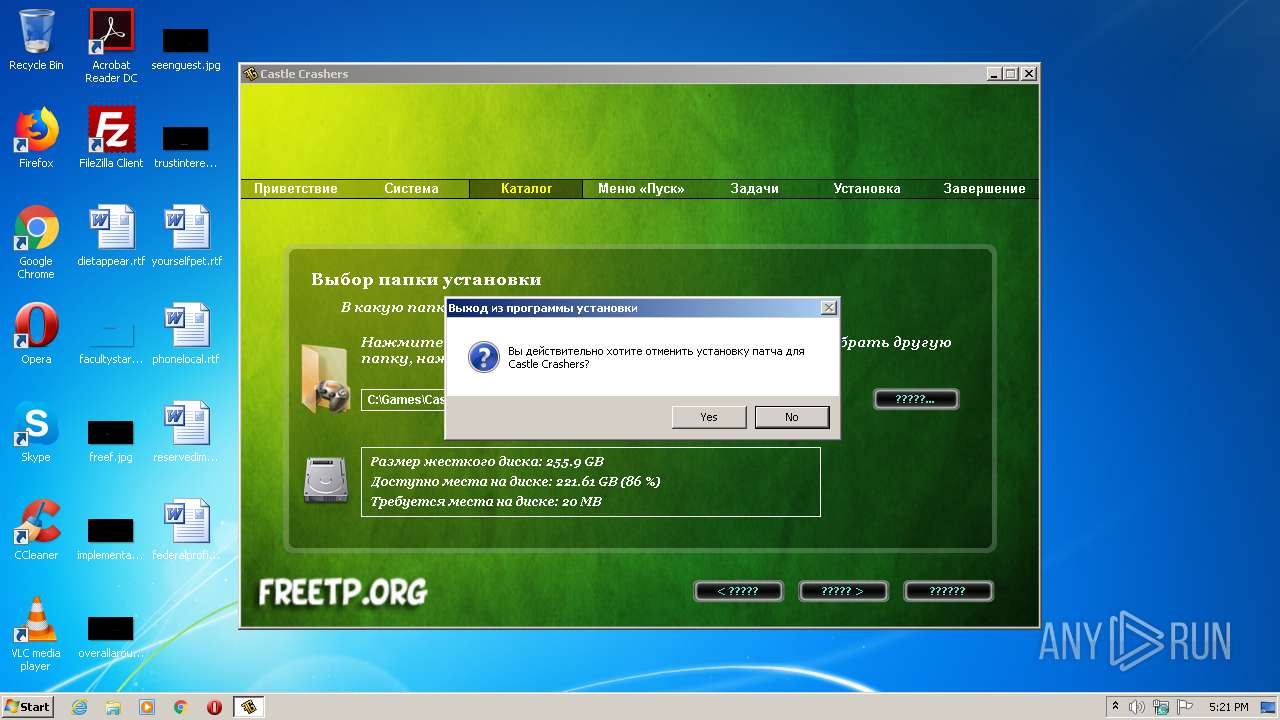Click the installer next button
The width and height of the screenshot is (1280, 720).
click(843, 591)
